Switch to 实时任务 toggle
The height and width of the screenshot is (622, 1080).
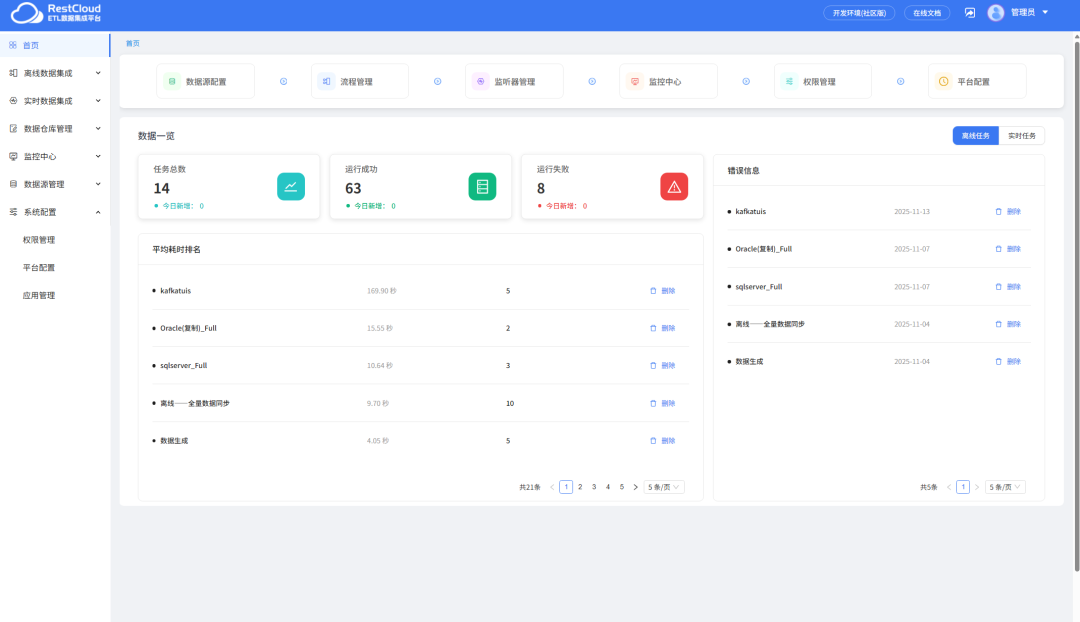click(x=1021, y=136)
